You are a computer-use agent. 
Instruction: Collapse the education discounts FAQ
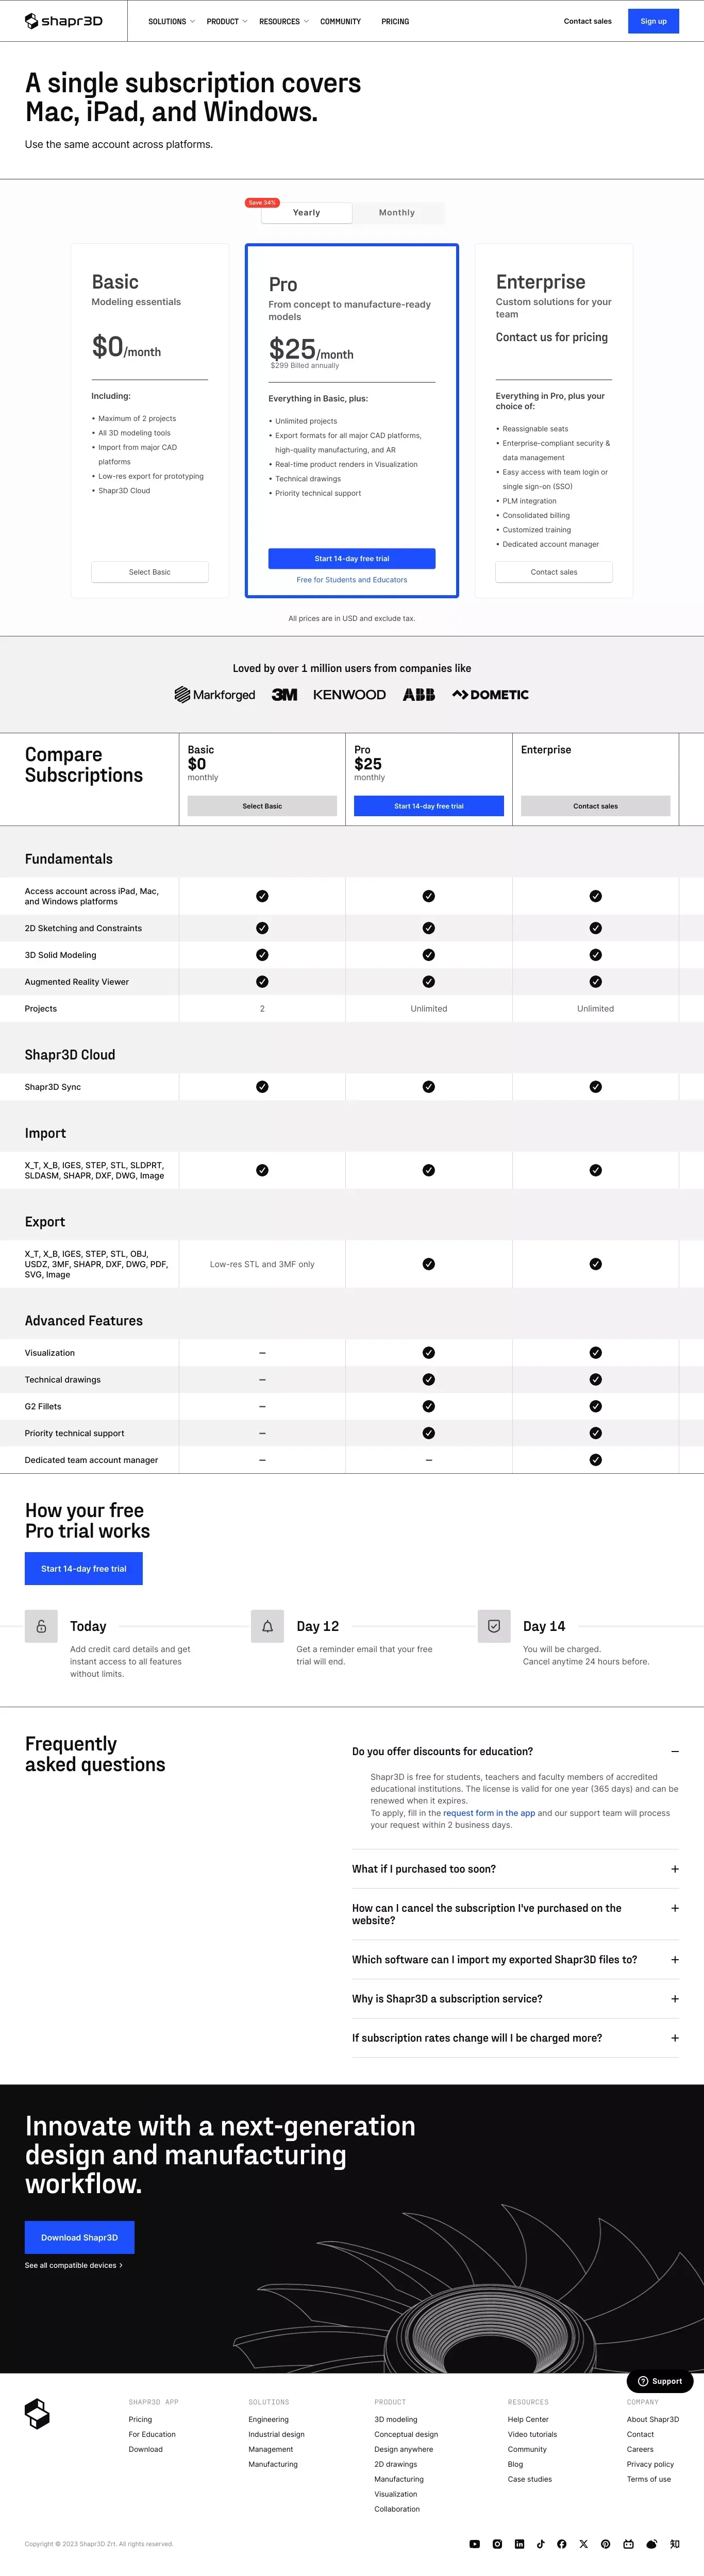(x=515, y=1751)
